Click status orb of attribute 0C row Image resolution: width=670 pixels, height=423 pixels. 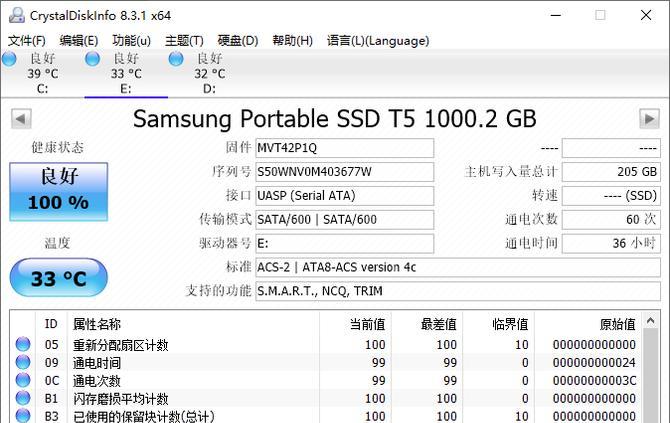[23, 380]
